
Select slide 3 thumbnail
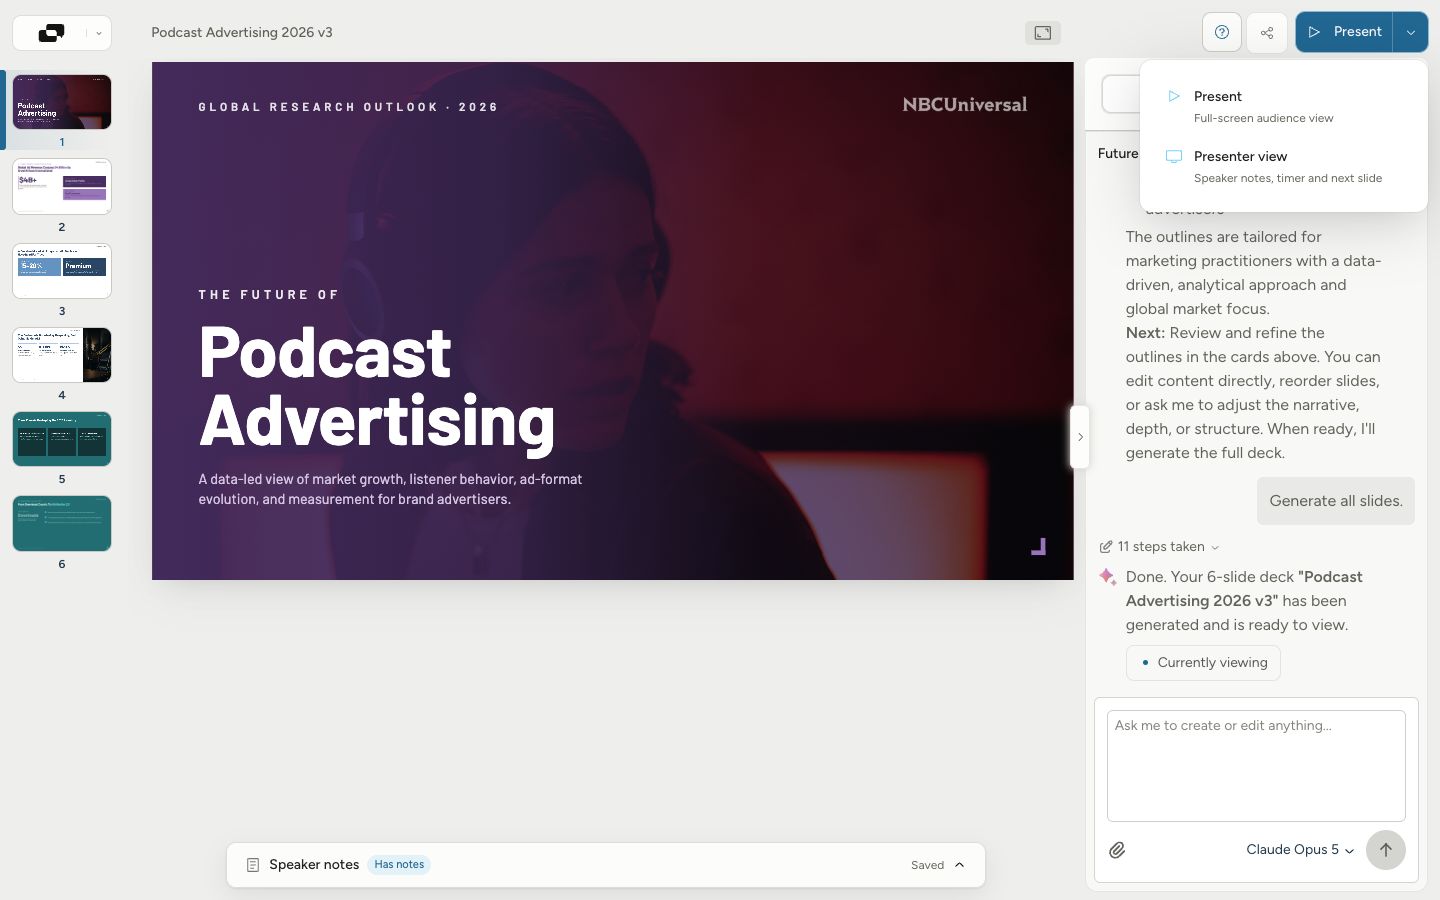62,270
